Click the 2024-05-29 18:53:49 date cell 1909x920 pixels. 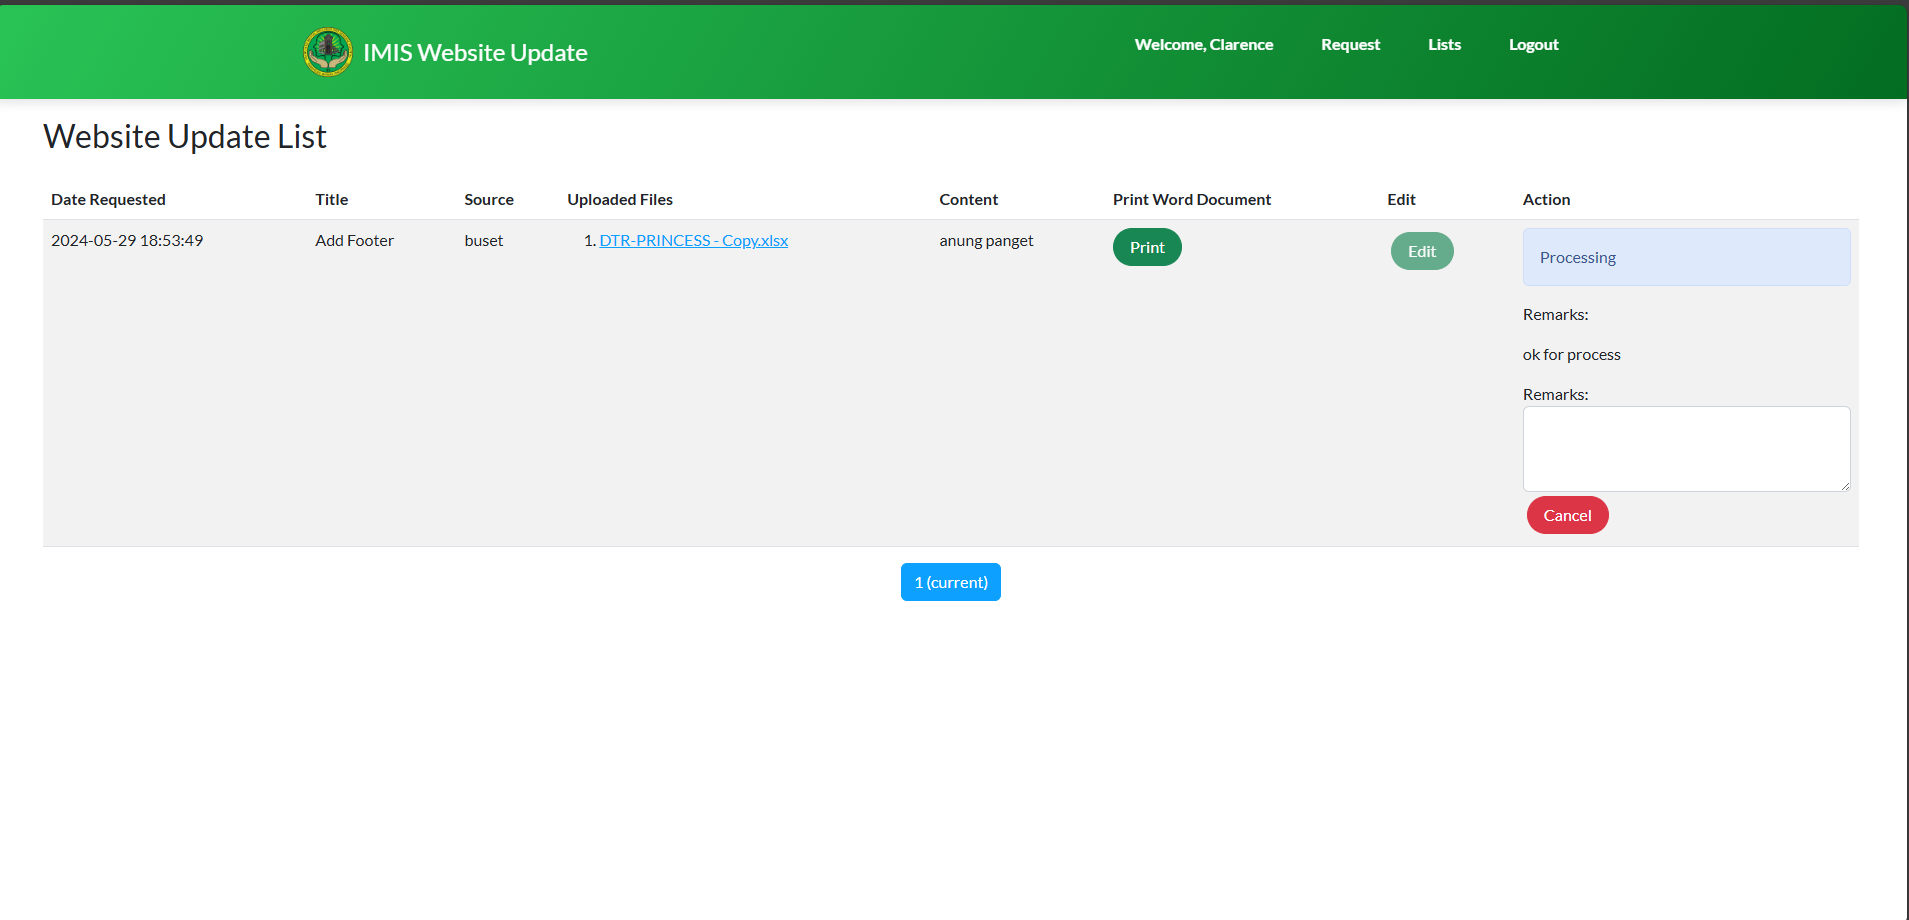(x=127, y=241)
